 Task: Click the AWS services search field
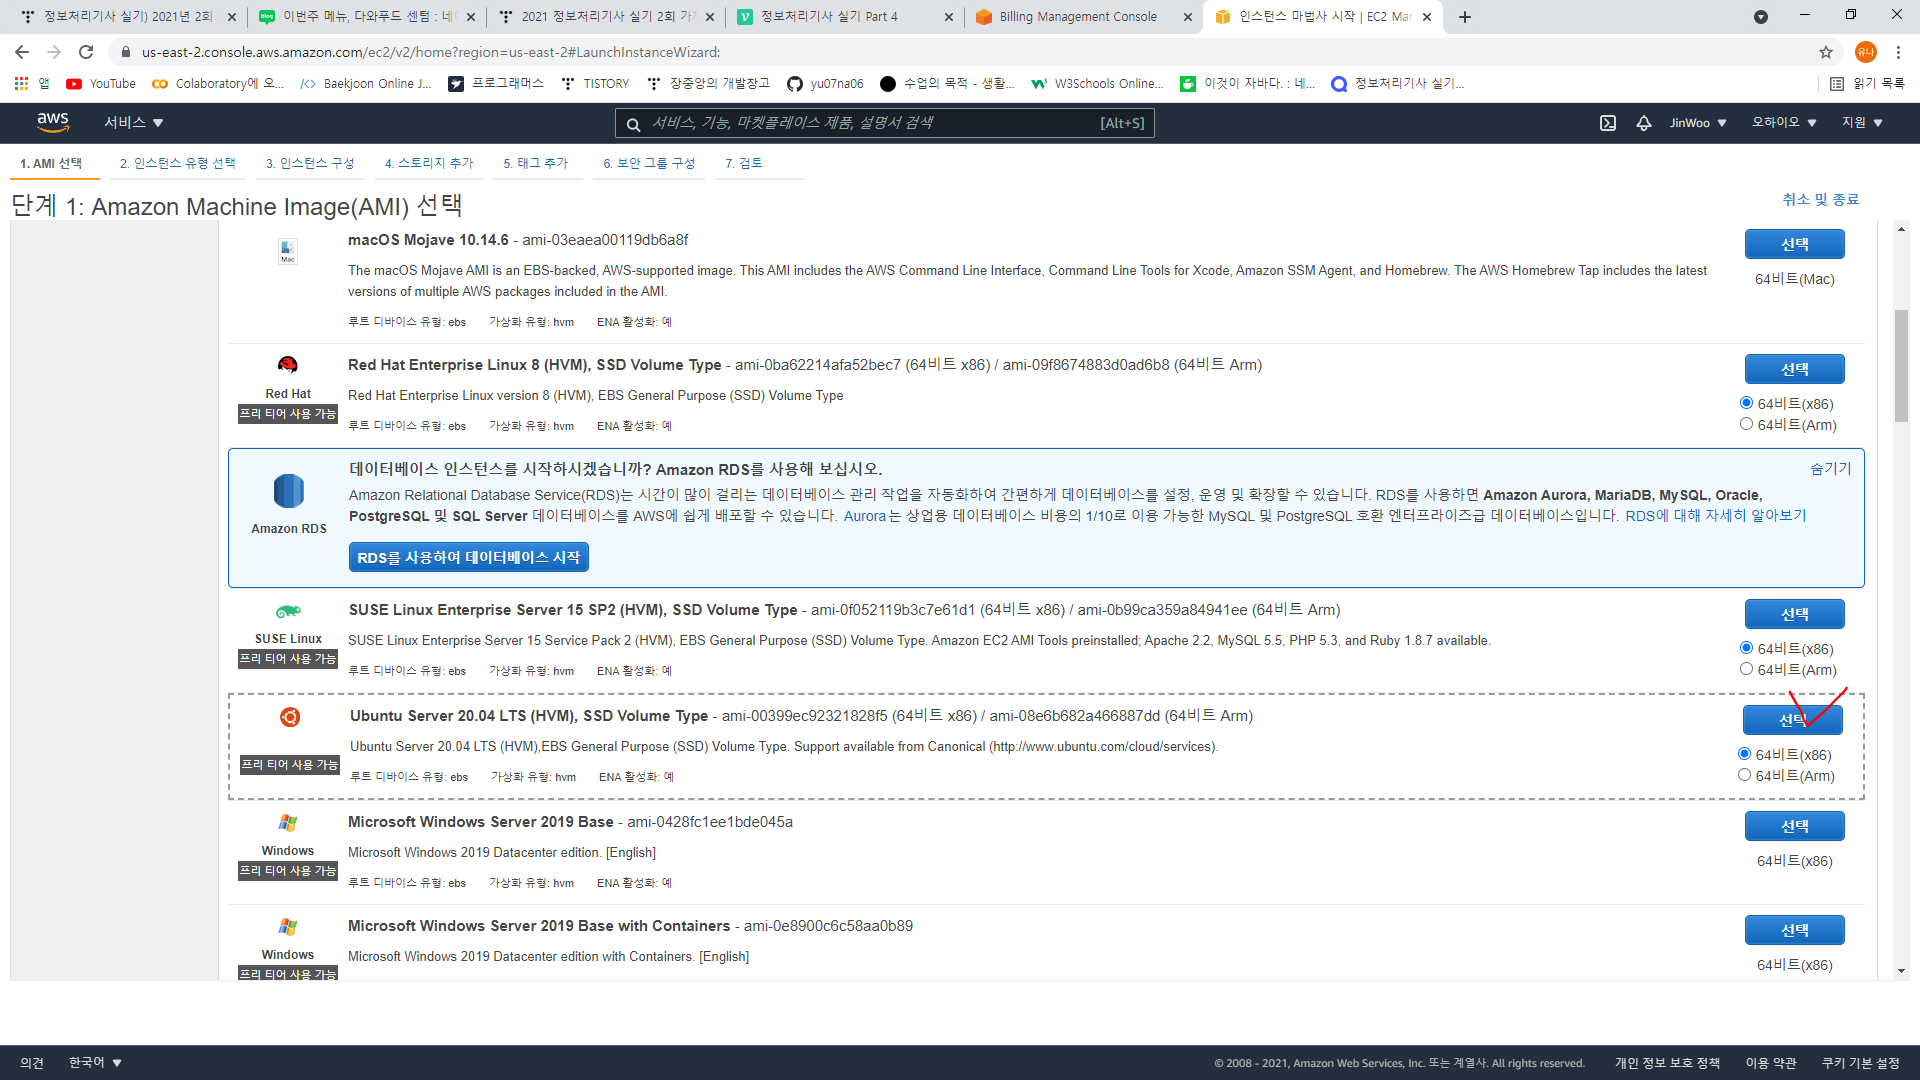coord(885,123)
